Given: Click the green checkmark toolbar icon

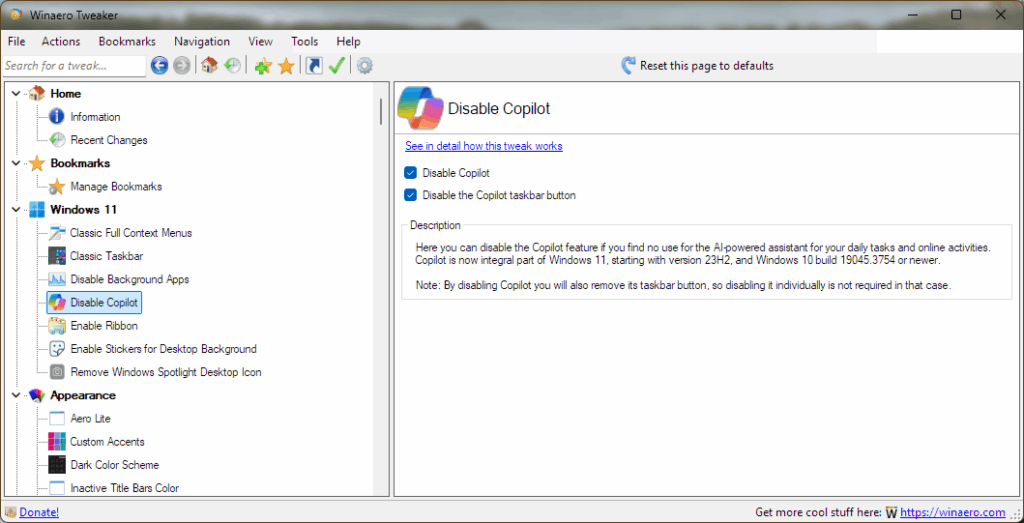Looking at the screenshot, I should click(x=336, y=65).
